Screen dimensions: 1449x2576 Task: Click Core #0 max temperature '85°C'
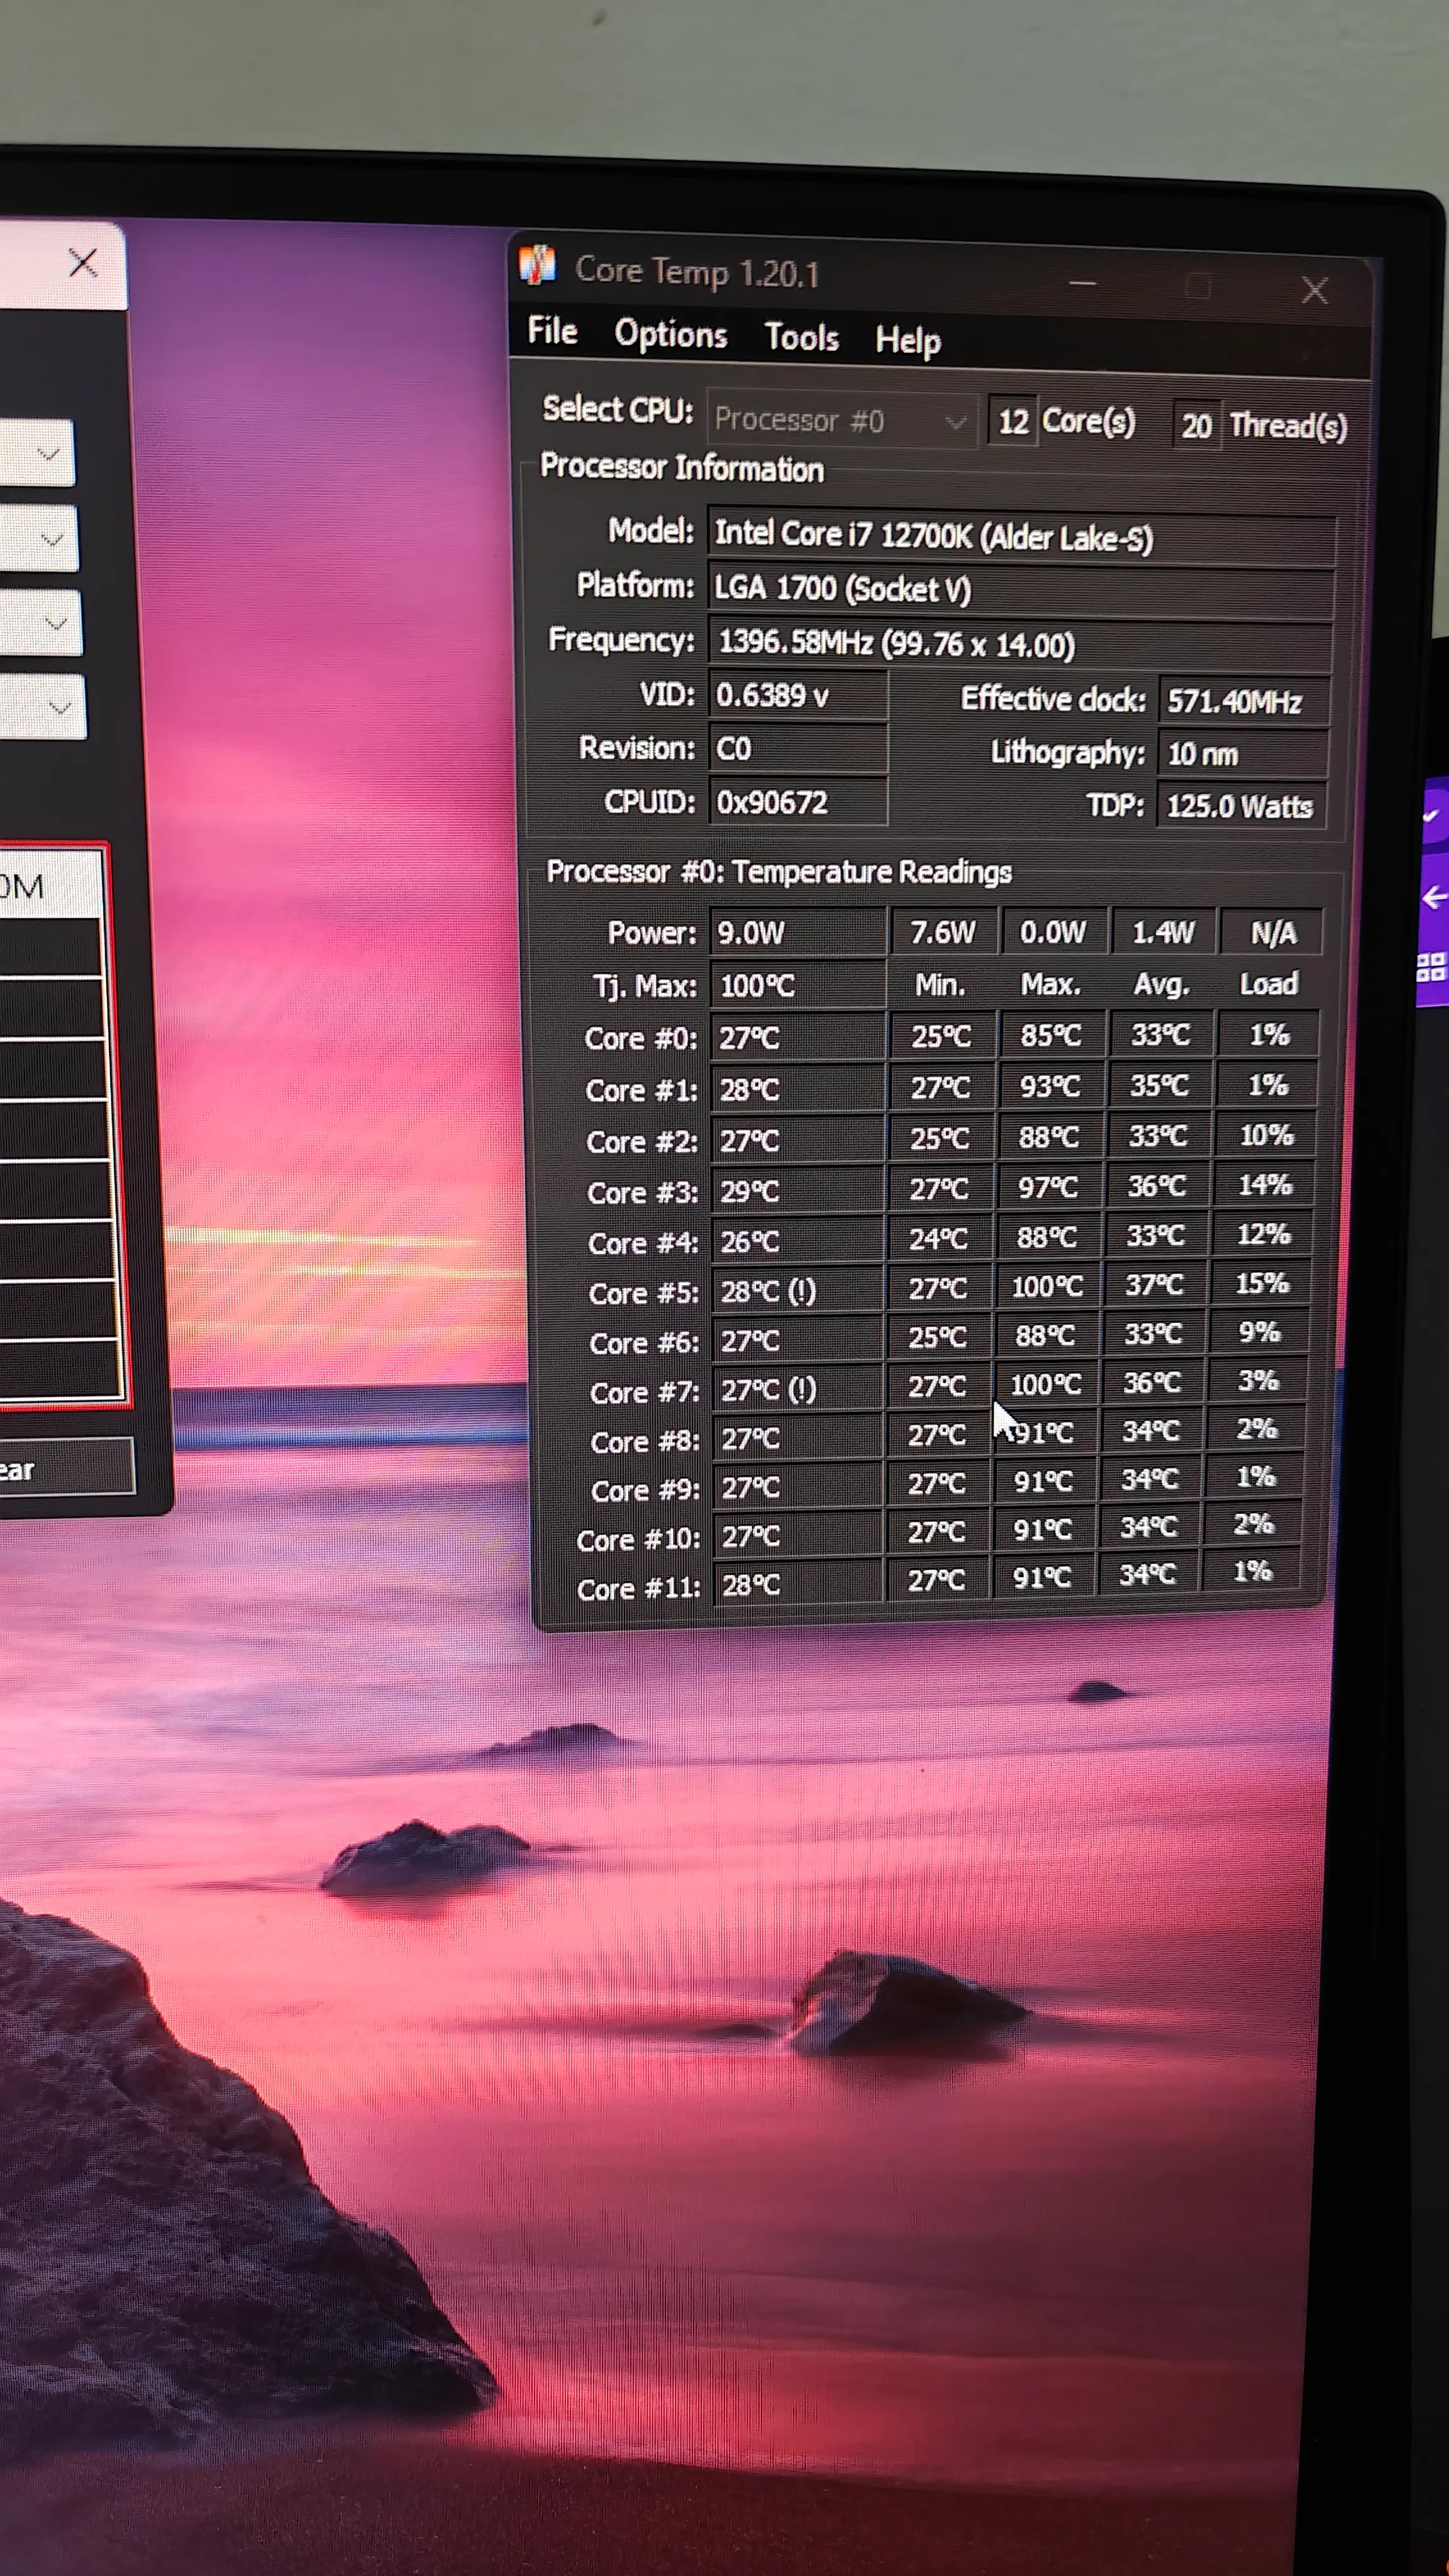[x=1051, y=1035]
